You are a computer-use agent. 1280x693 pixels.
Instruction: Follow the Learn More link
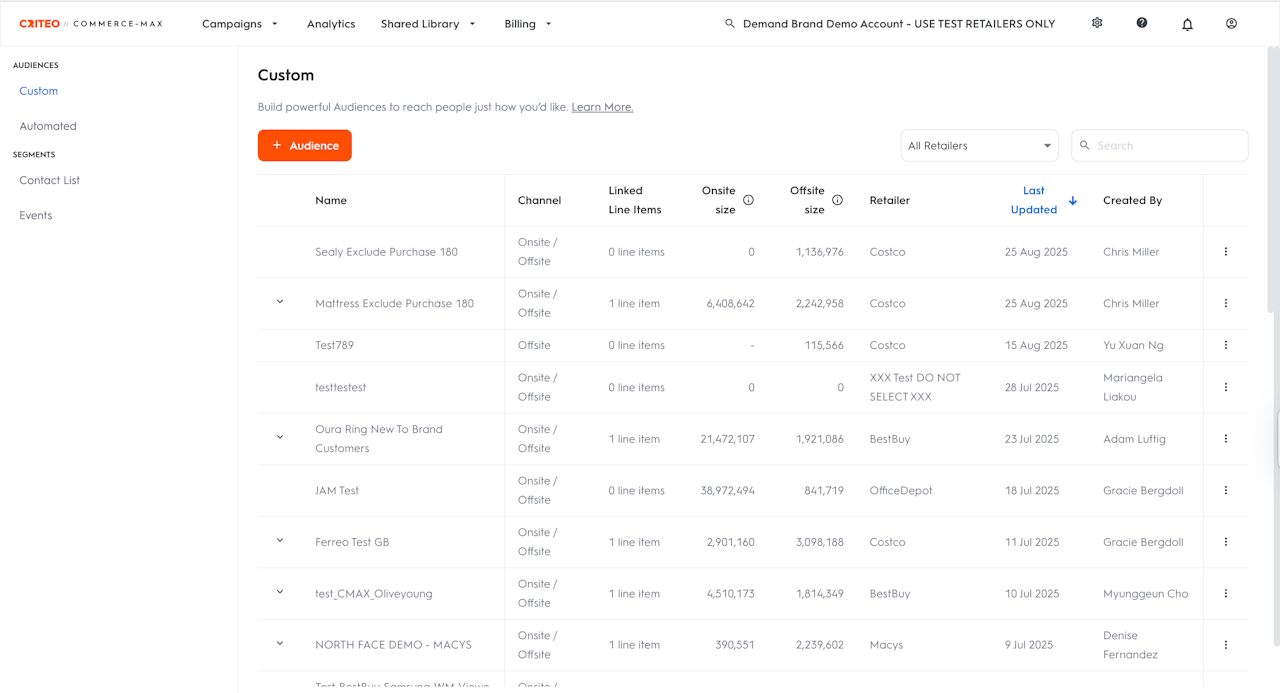(602, 107)
